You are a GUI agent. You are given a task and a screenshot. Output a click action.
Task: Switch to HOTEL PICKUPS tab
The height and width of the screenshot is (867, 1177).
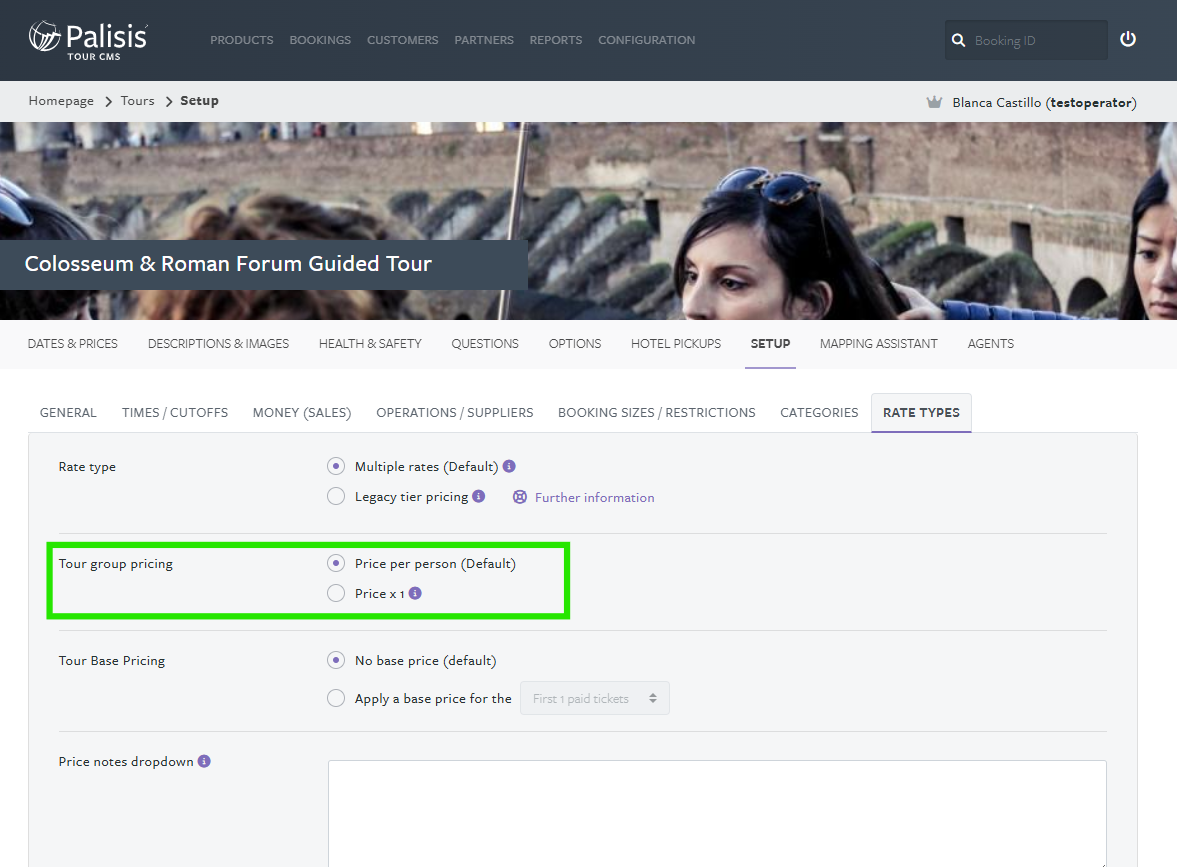pos(676,344)
